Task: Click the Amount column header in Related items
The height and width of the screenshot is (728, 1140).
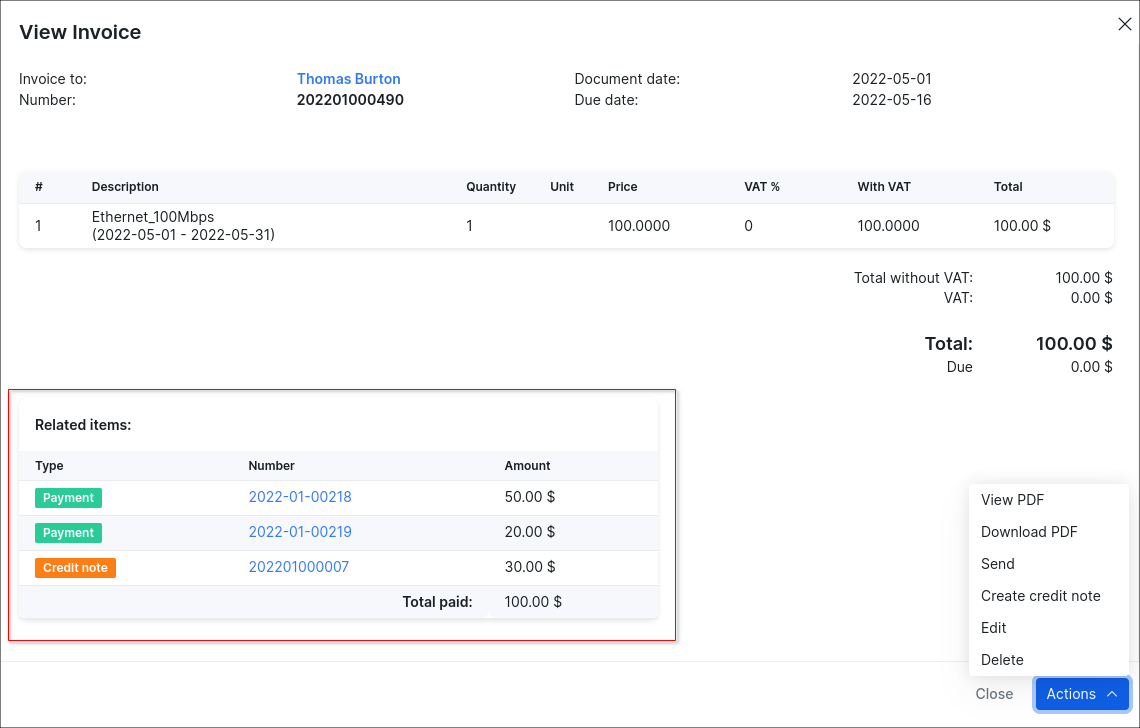Action: click(x=527, y=466)
